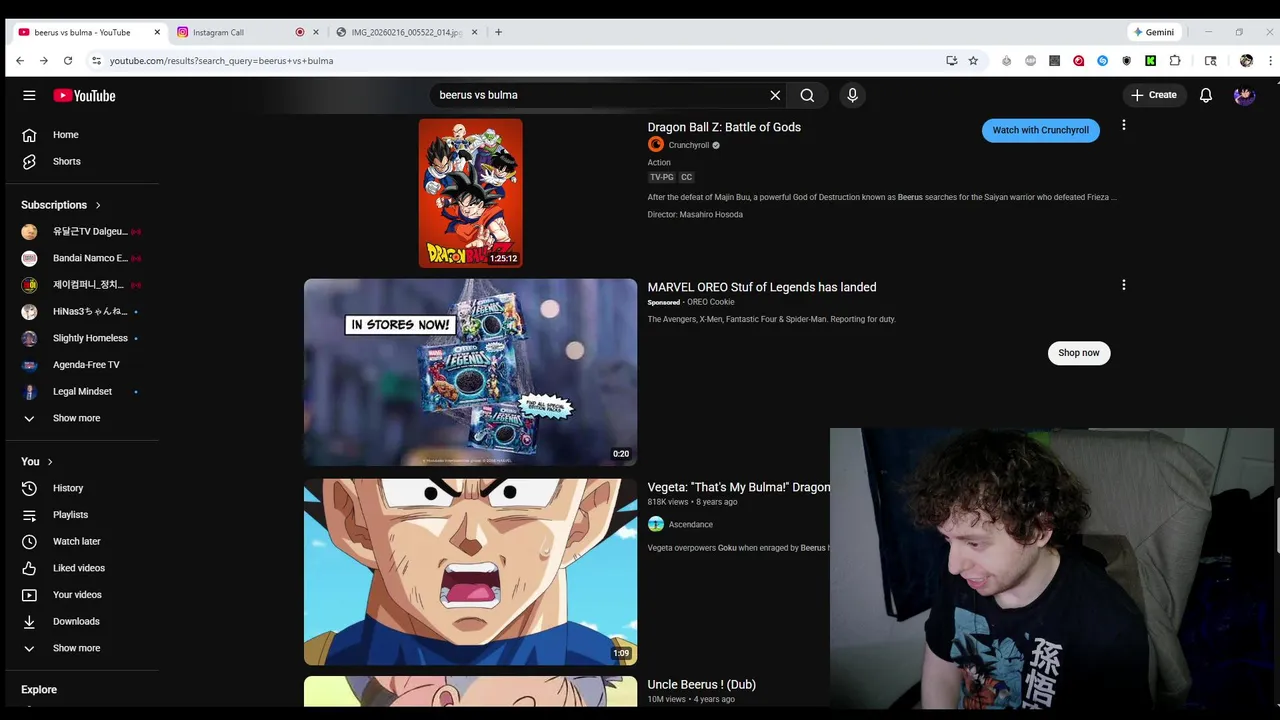Image resolution: width=1280 pixels, height=720 pixels.
Task: Open MARVEL OREO Stuf of Legends title
Action: coord(762,287)
